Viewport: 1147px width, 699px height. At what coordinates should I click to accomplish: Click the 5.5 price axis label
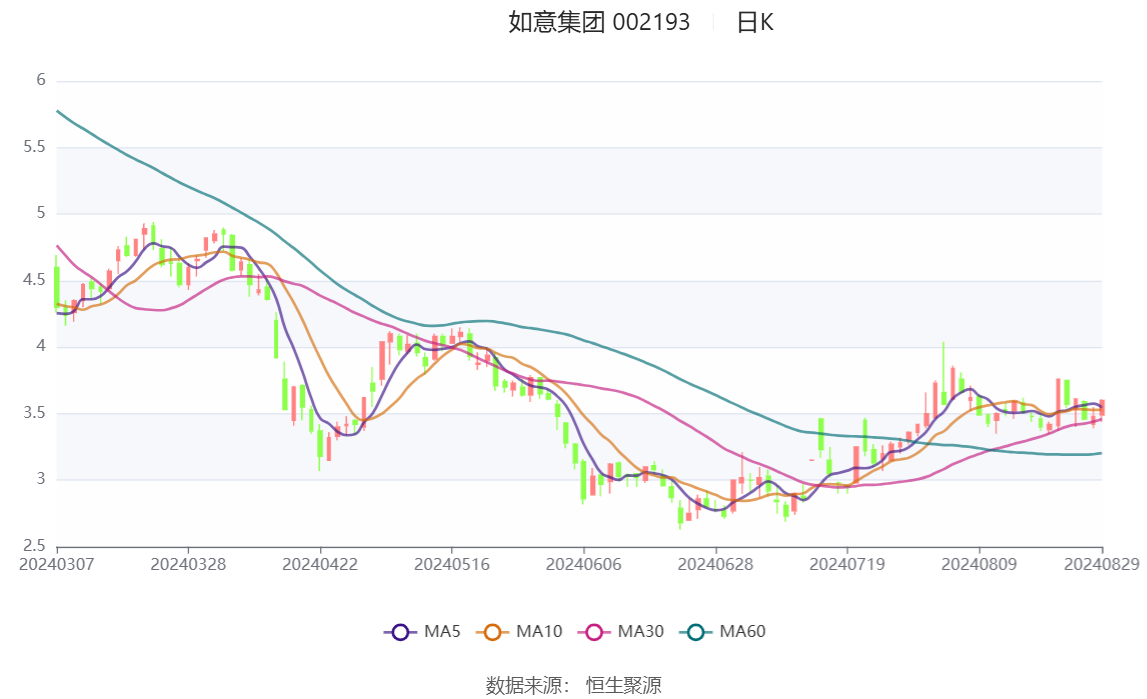coord(35,147)
